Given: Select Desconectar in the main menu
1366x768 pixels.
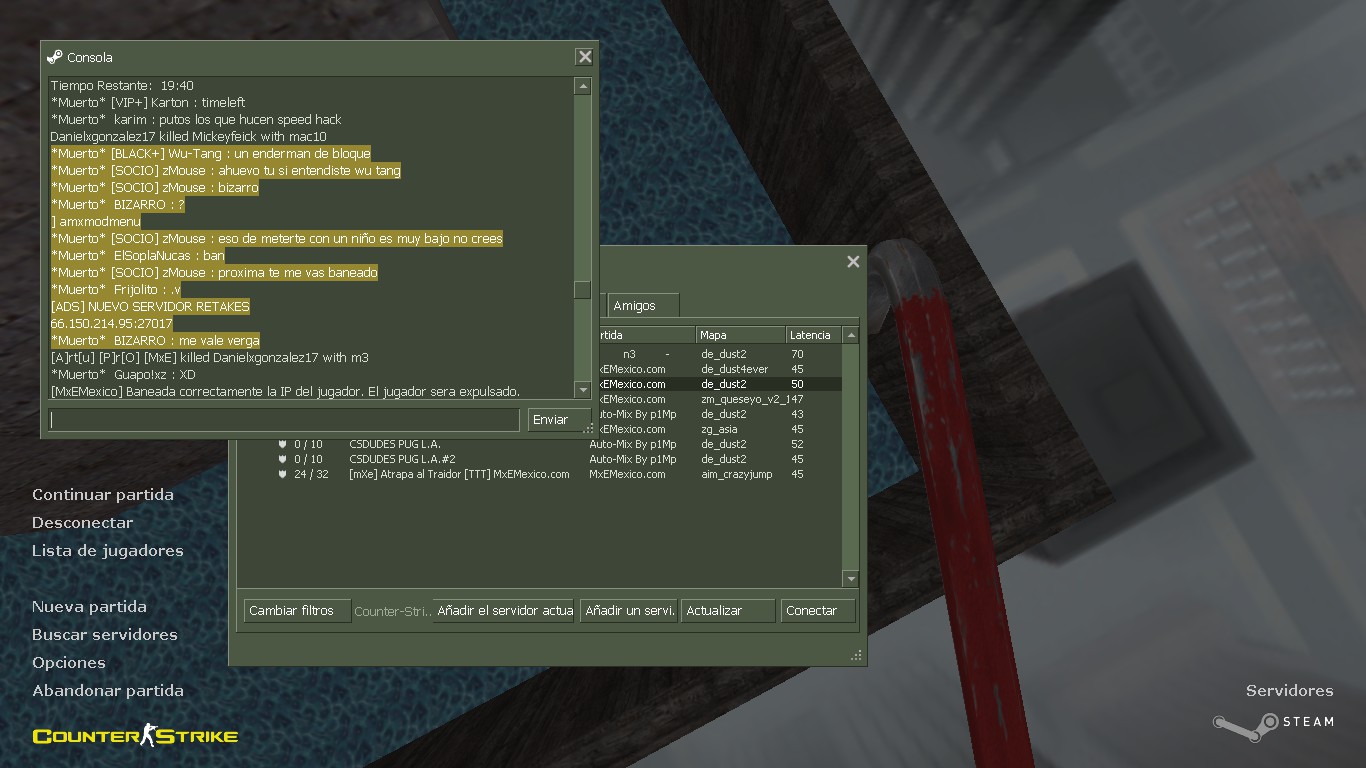Looking at the screenshot, I should coord(82,523).
